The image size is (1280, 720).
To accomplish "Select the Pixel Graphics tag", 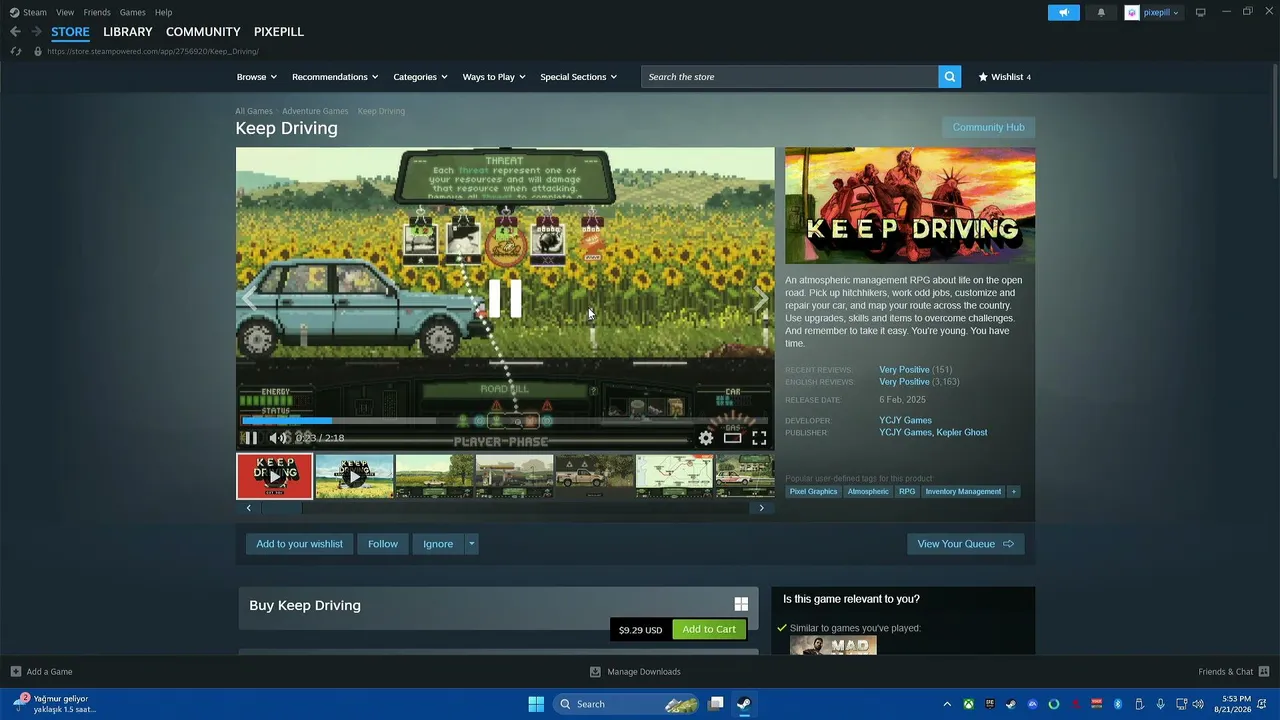I will pos(814,492).
